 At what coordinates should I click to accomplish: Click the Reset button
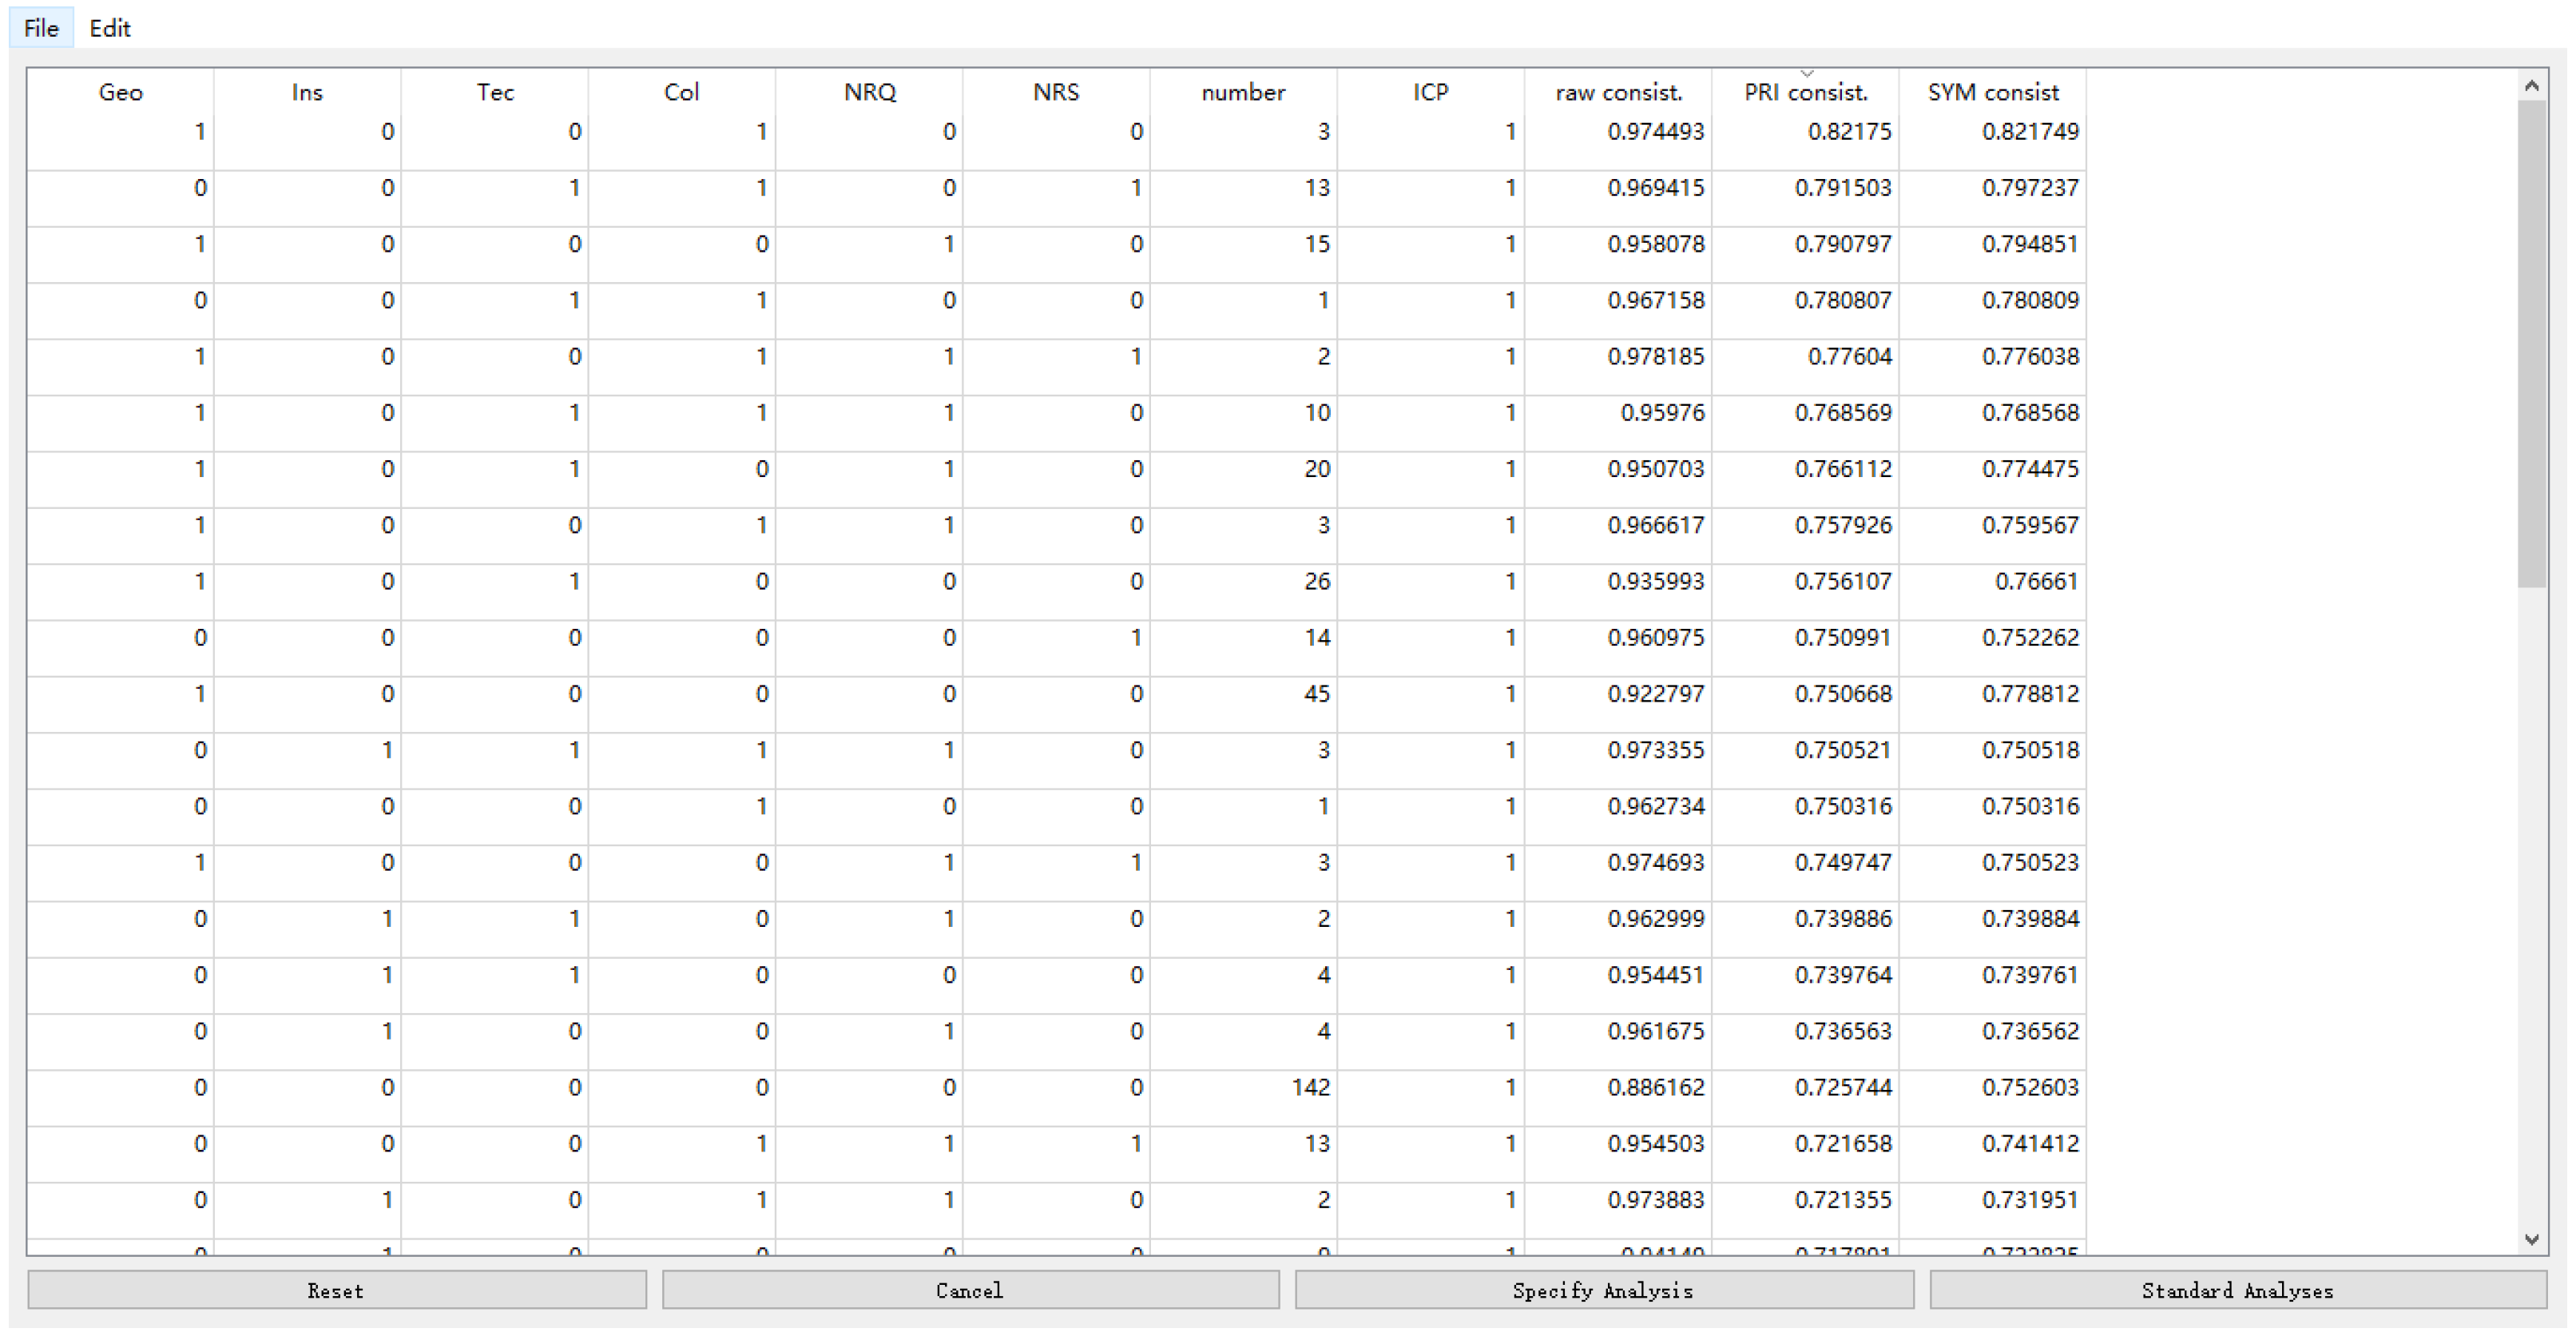coord(336,1290)
